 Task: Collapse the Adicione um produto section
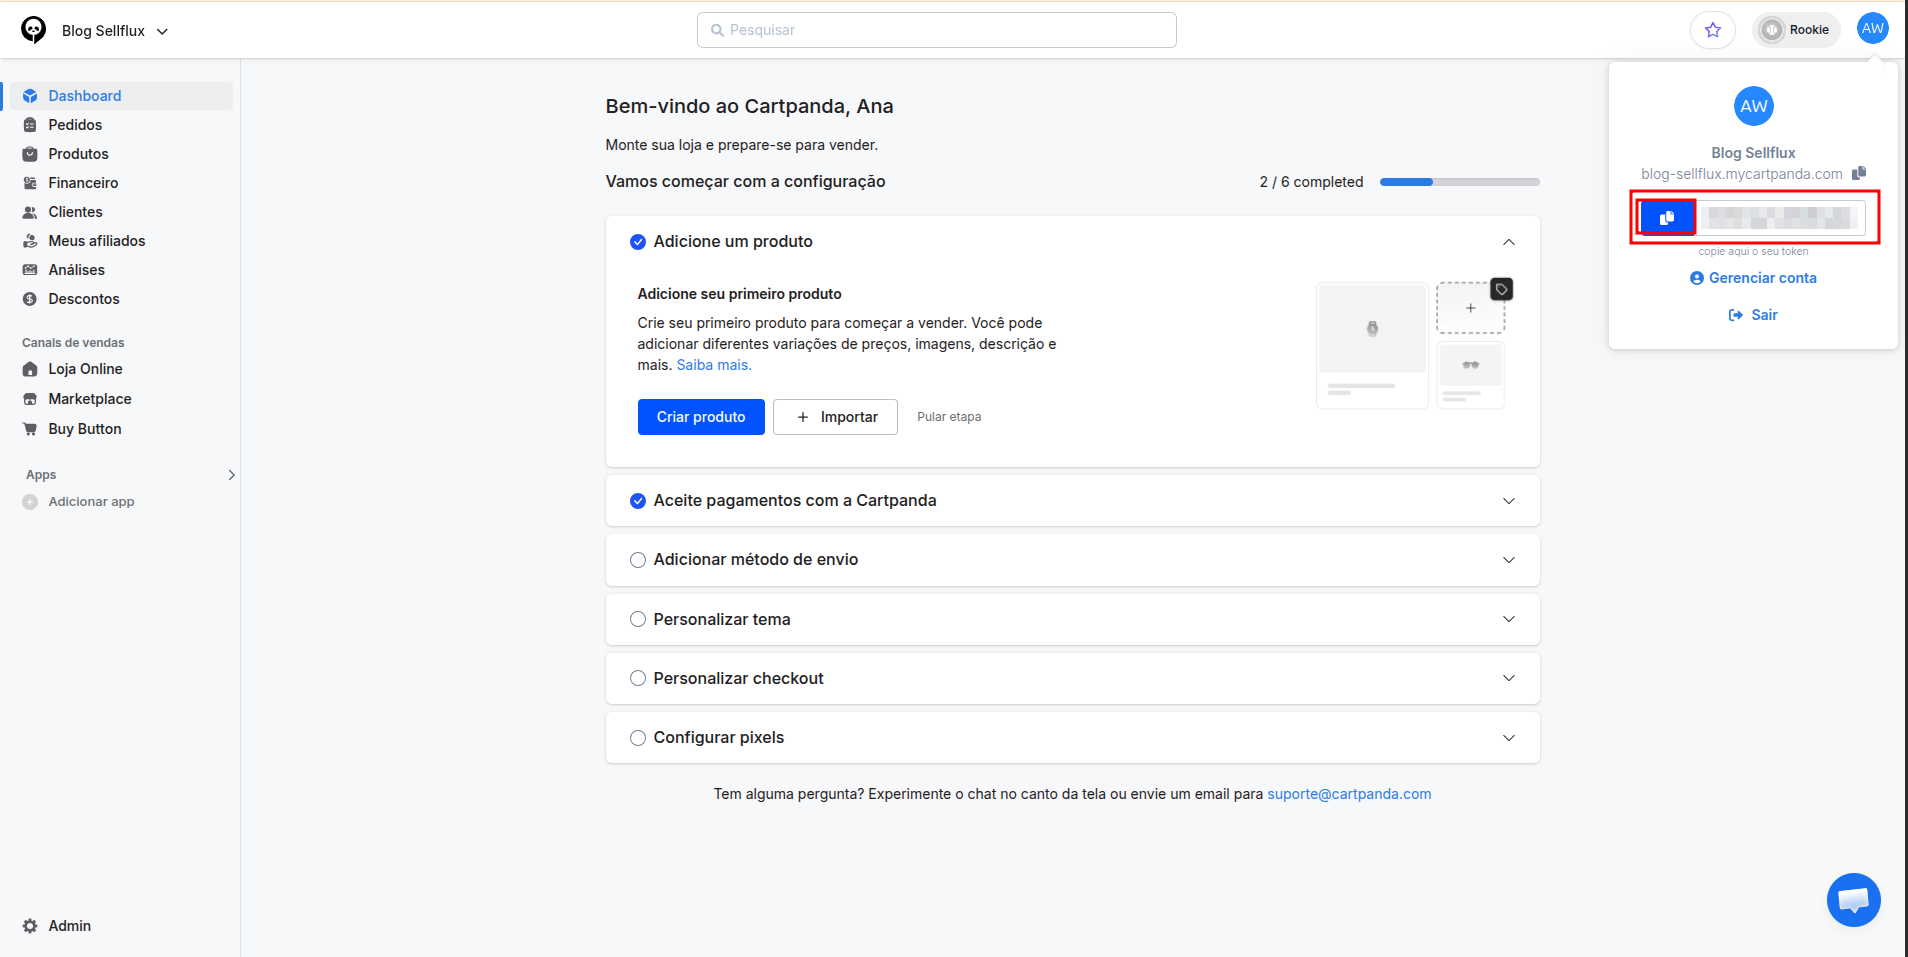1509,242
